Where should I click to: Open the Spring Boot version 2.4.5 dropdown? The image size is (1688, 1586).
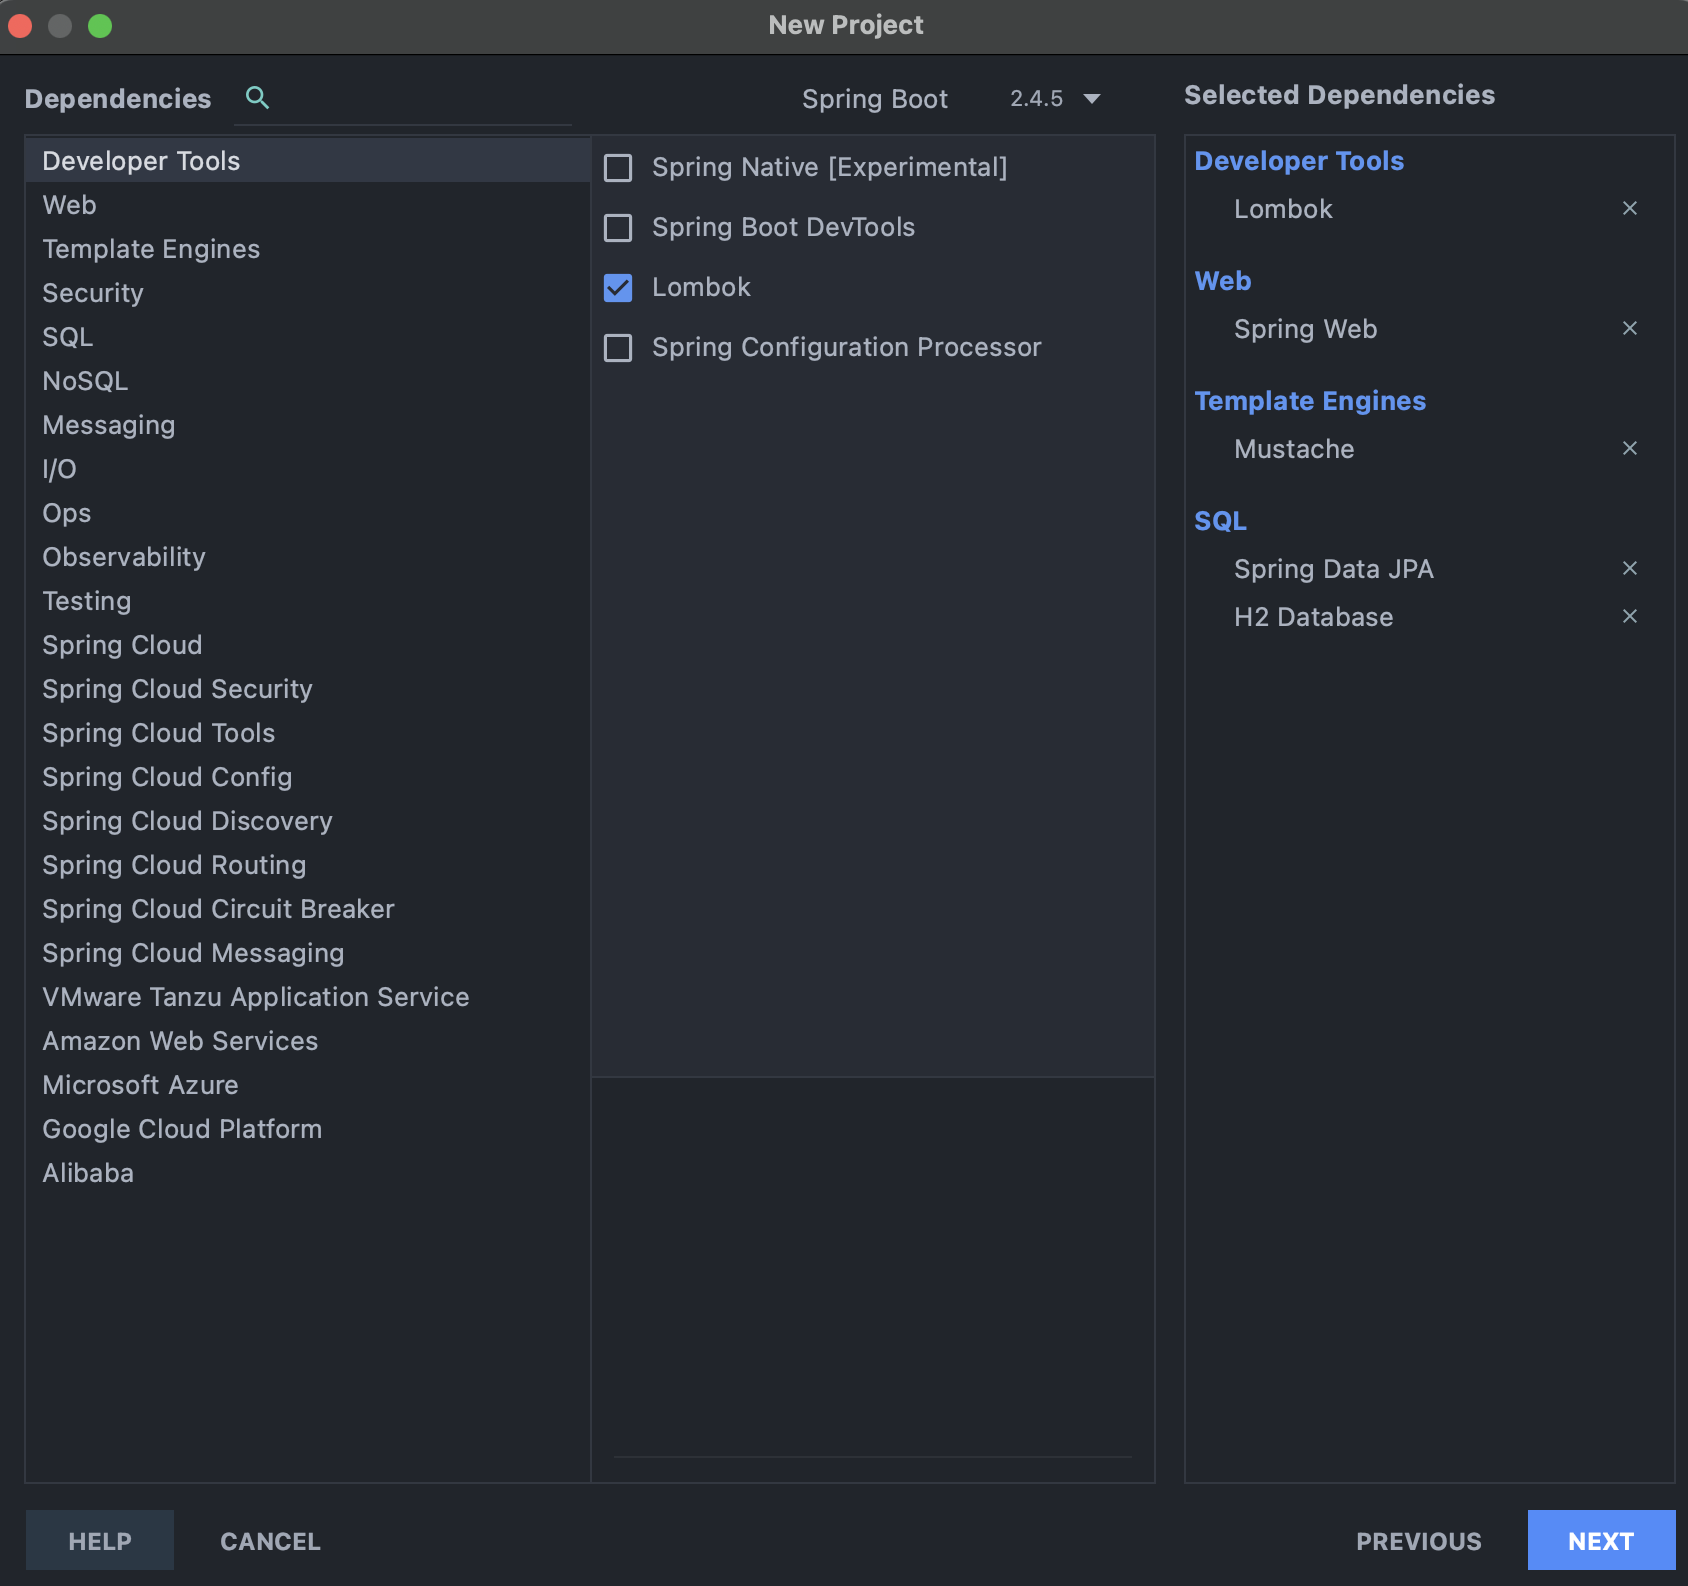click(1054, 99)
